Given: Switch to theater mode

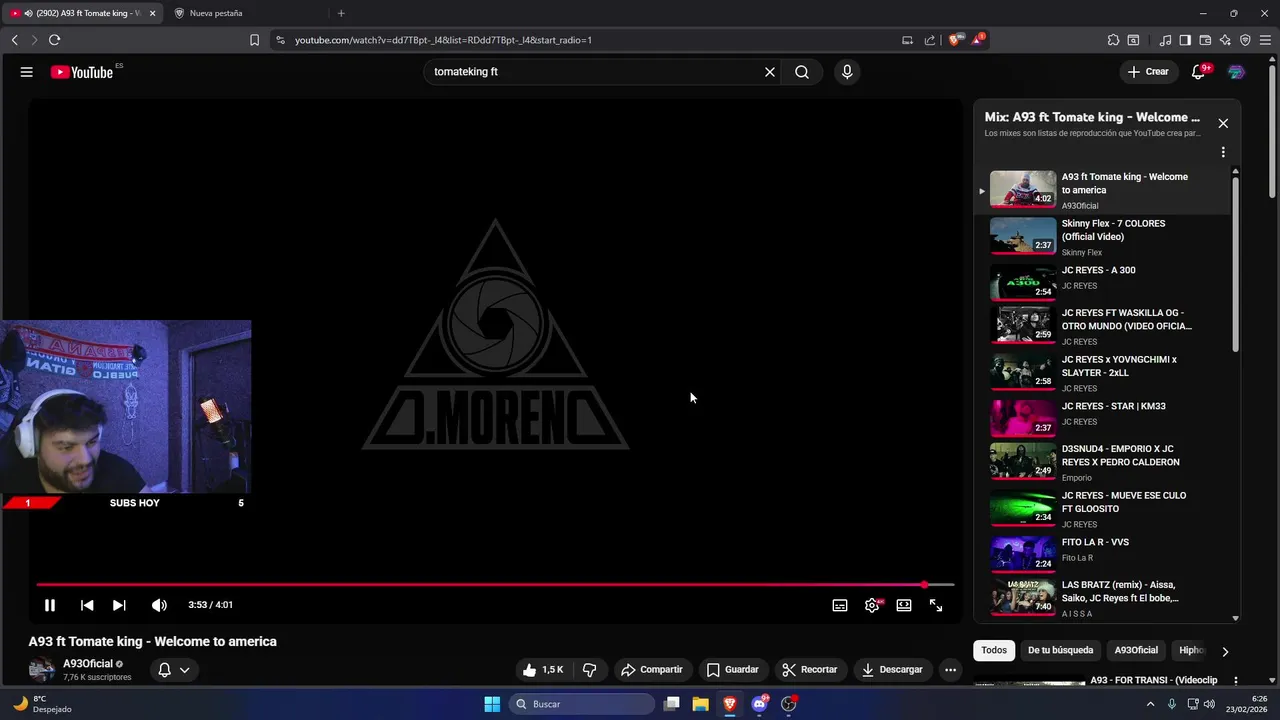Looking at the screenshot, I should tap(904, 605).
